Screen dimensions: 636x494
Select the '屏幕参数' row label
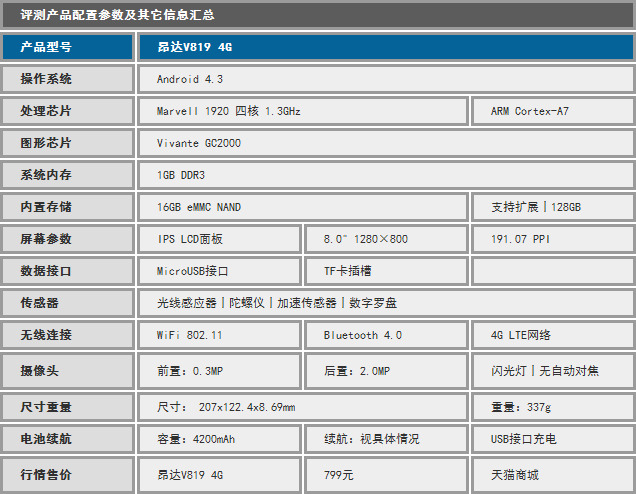tap(68, 239)
